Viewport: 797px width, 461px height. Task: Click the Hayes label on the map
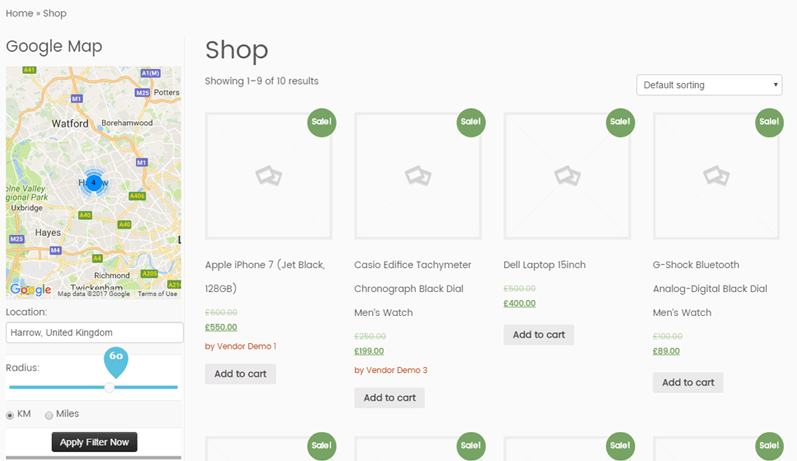click(48, 233)
